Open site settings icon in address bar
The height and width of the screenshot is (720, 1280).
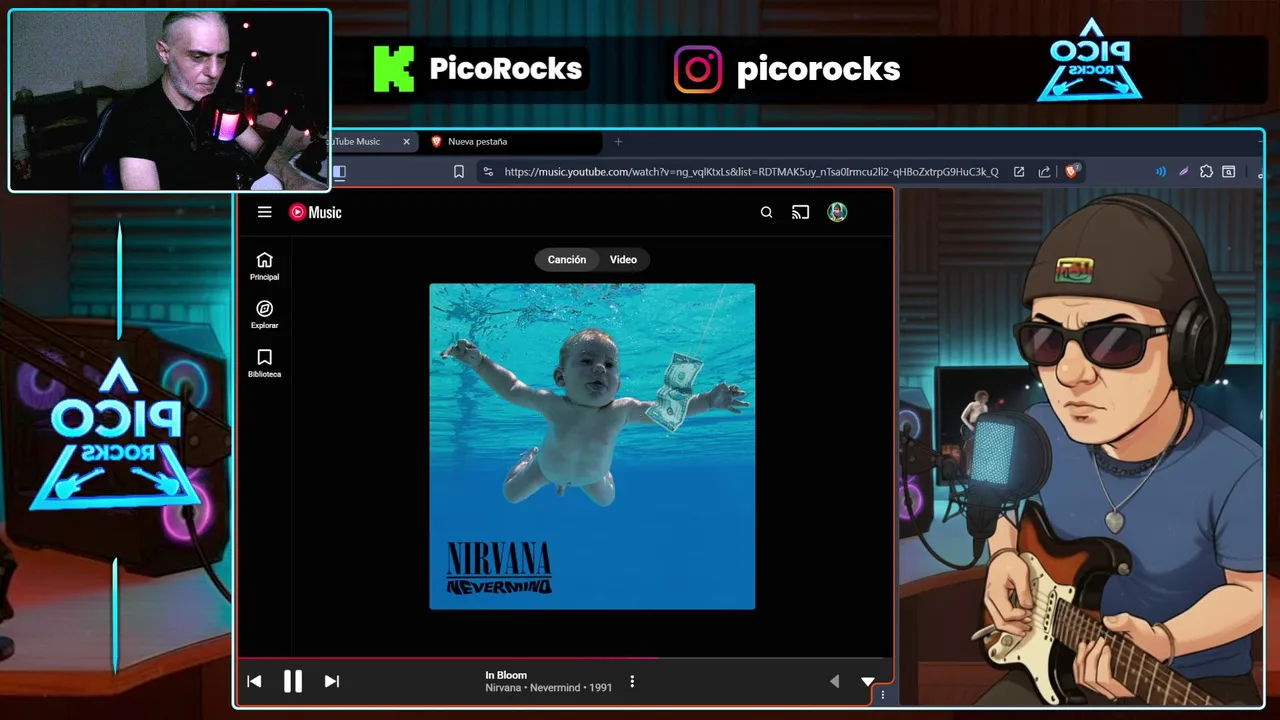(x=487, y=172)
